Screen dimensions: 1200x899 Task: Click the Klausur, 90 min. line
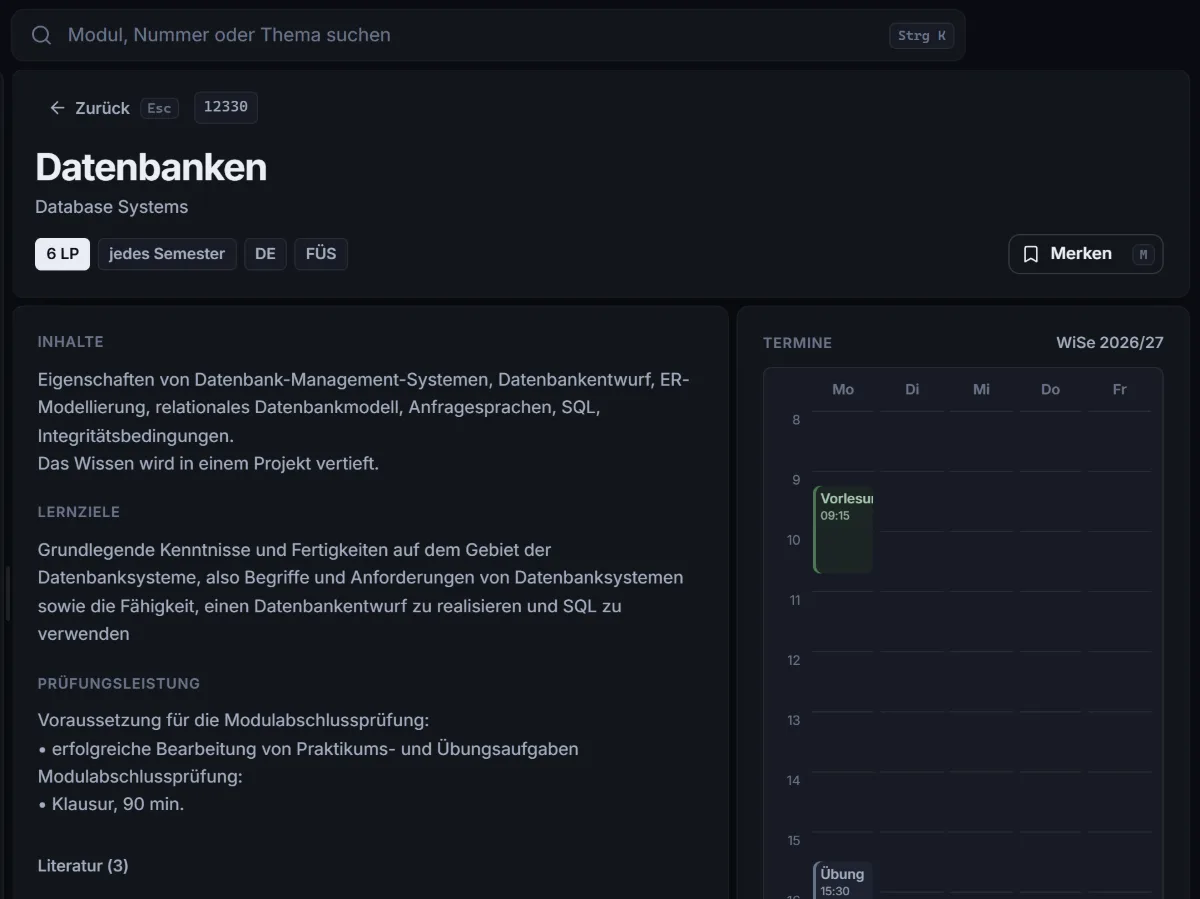pyautogui.click(x=111, y=804)
